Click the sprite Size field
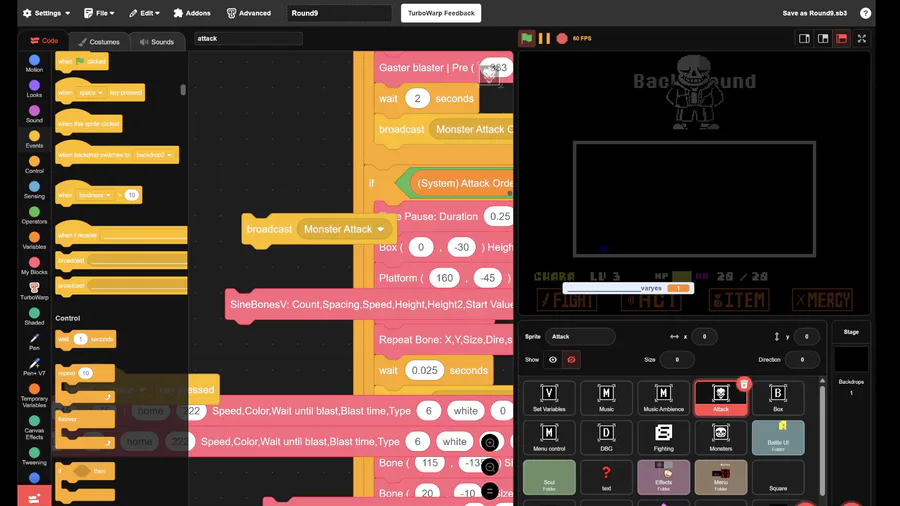The height and width of the screenshot is (506, 900). pyautogui.click(x=677, y=360)
